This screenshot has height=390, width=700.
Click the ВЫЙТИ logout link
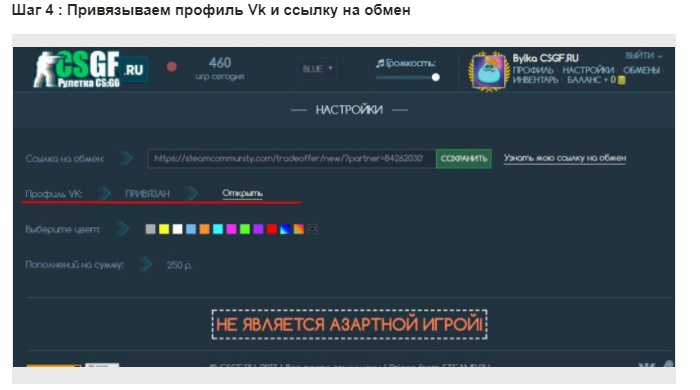tap(643, 56)
